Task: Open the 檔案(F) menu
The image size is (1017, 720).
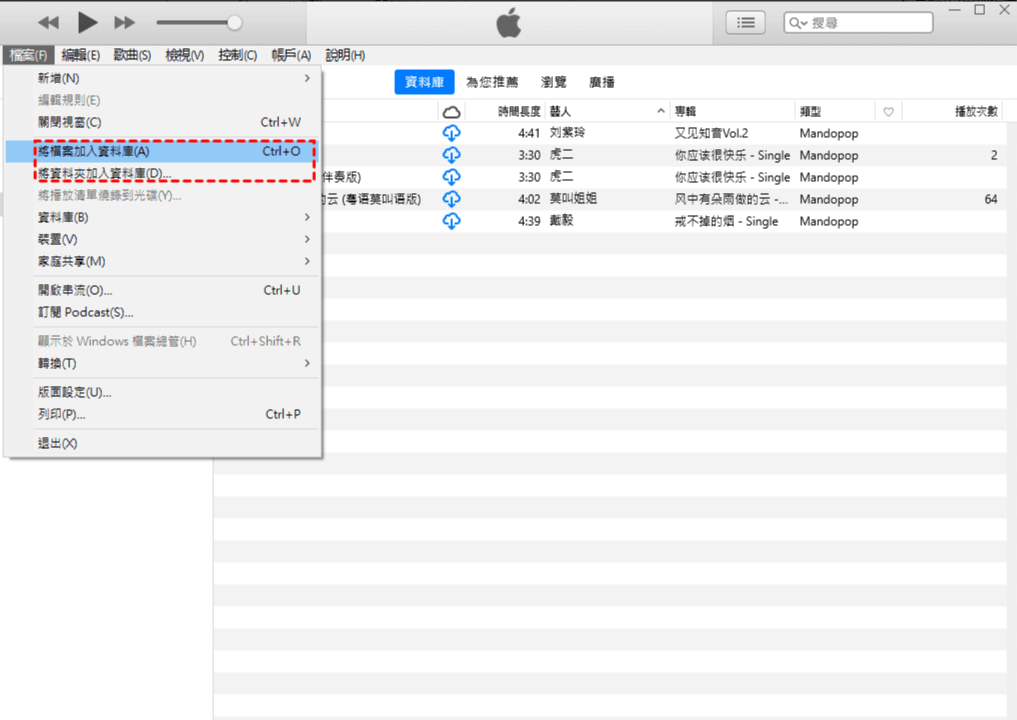Action: [27, 55]
